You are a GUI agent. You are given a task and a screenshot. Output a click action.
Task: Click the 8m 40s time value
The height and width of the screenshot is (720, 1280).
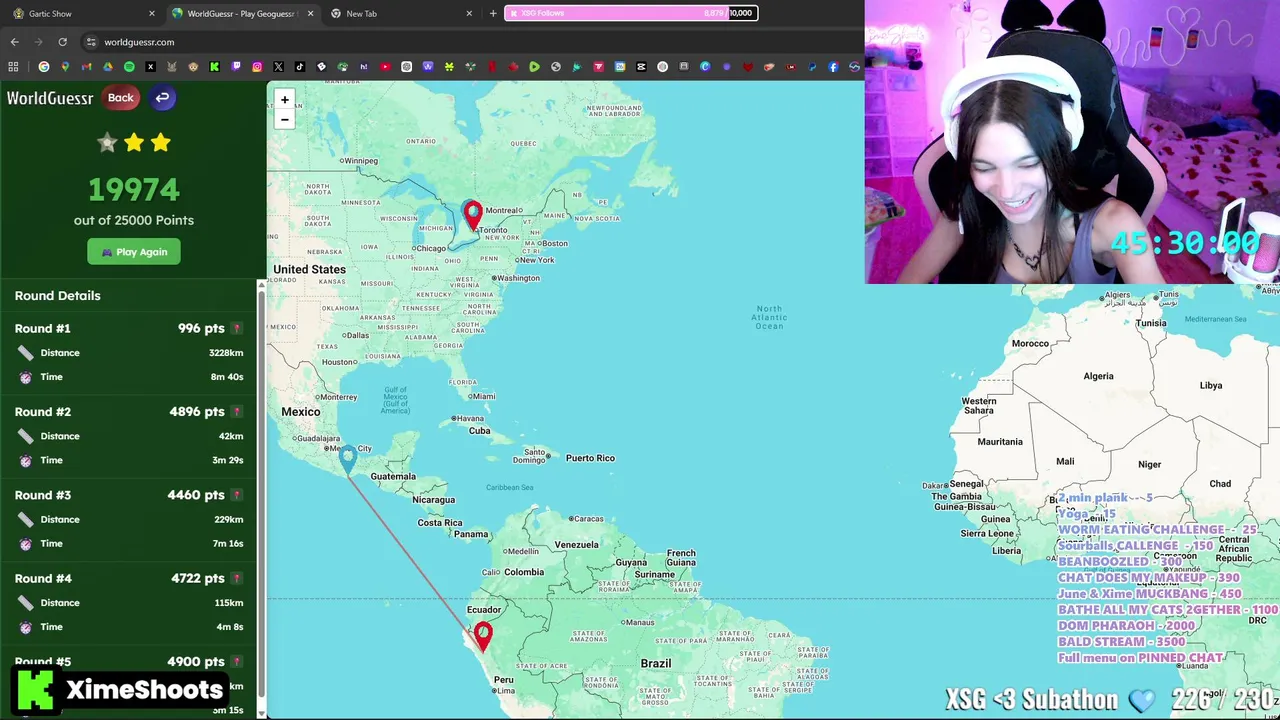[227, 377]
